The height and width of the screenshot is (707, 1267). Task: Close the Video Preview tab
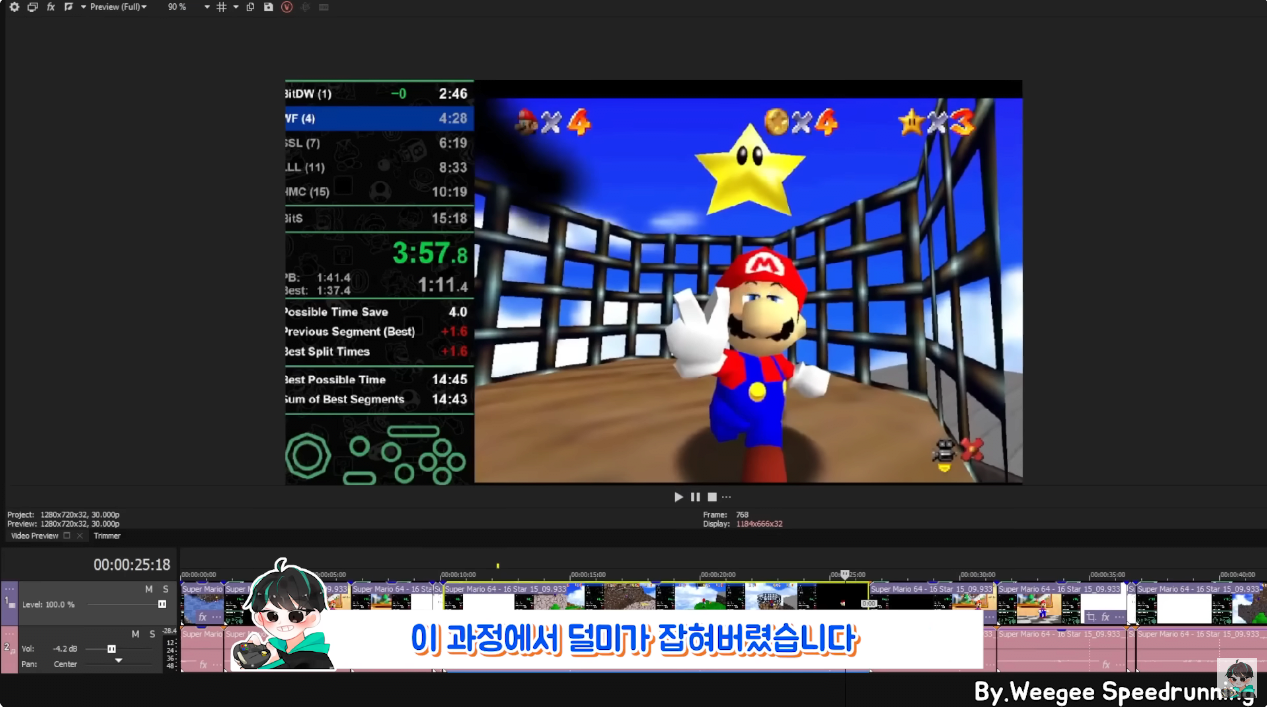(80, 536)
